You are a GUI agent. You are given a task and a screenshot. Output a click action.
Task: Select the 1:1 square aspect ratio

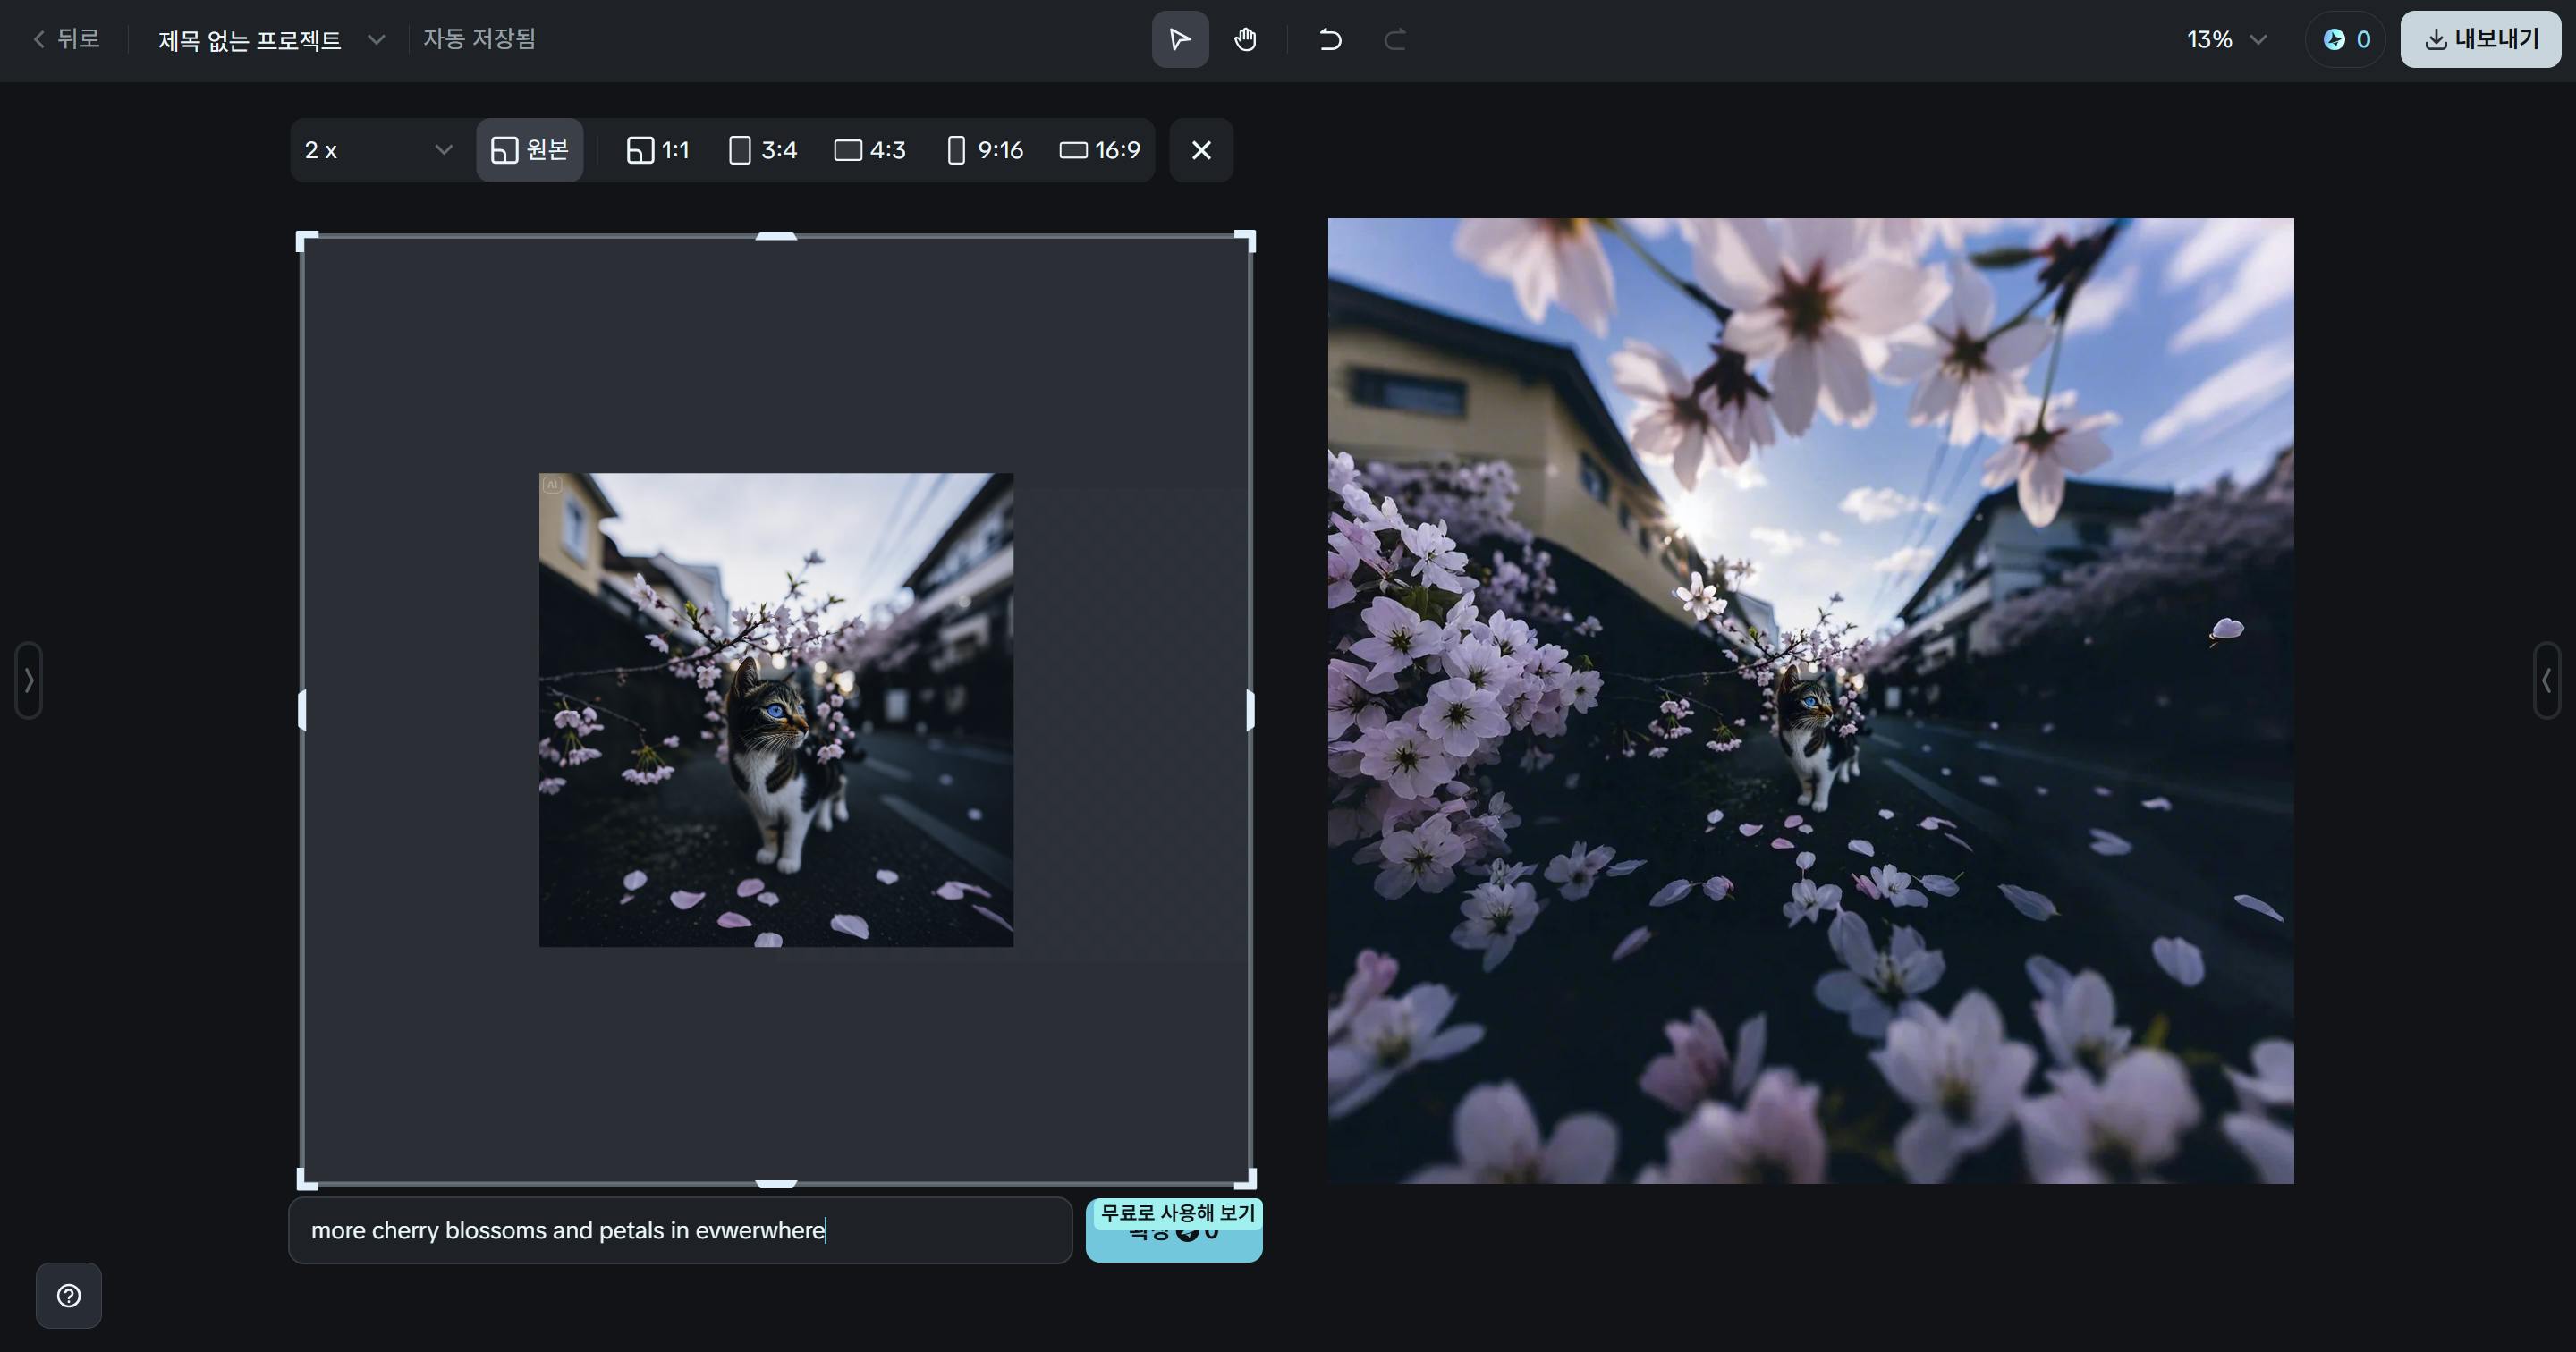click(x=656, y=150)
